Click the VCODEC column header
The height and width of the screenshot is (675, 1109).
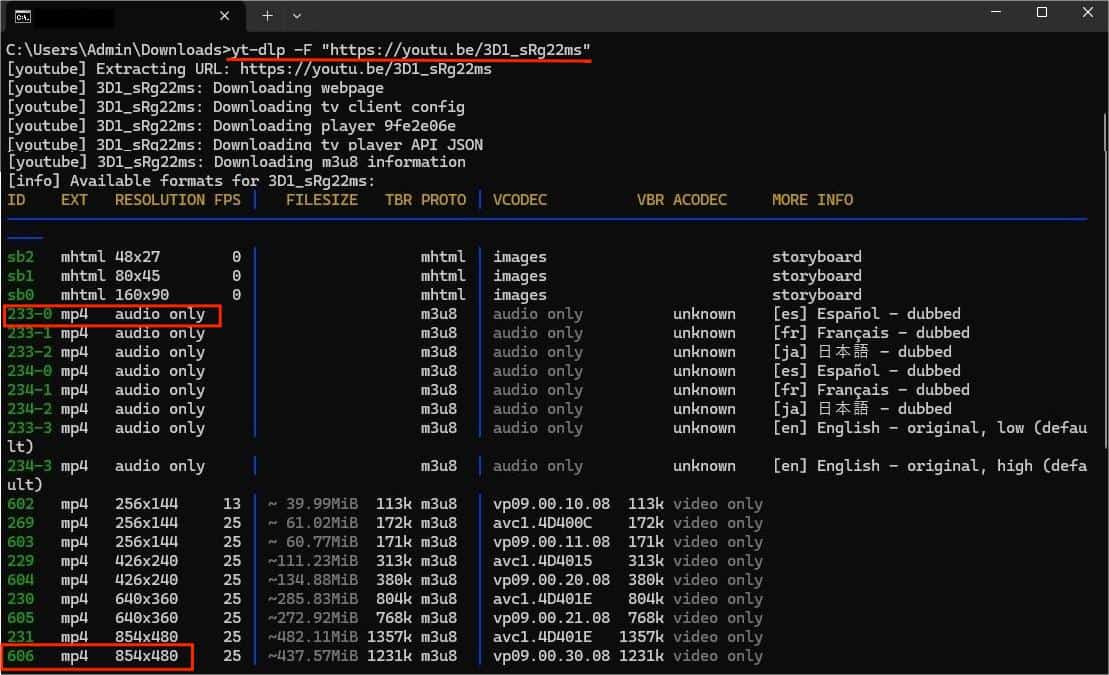point(520,200)
